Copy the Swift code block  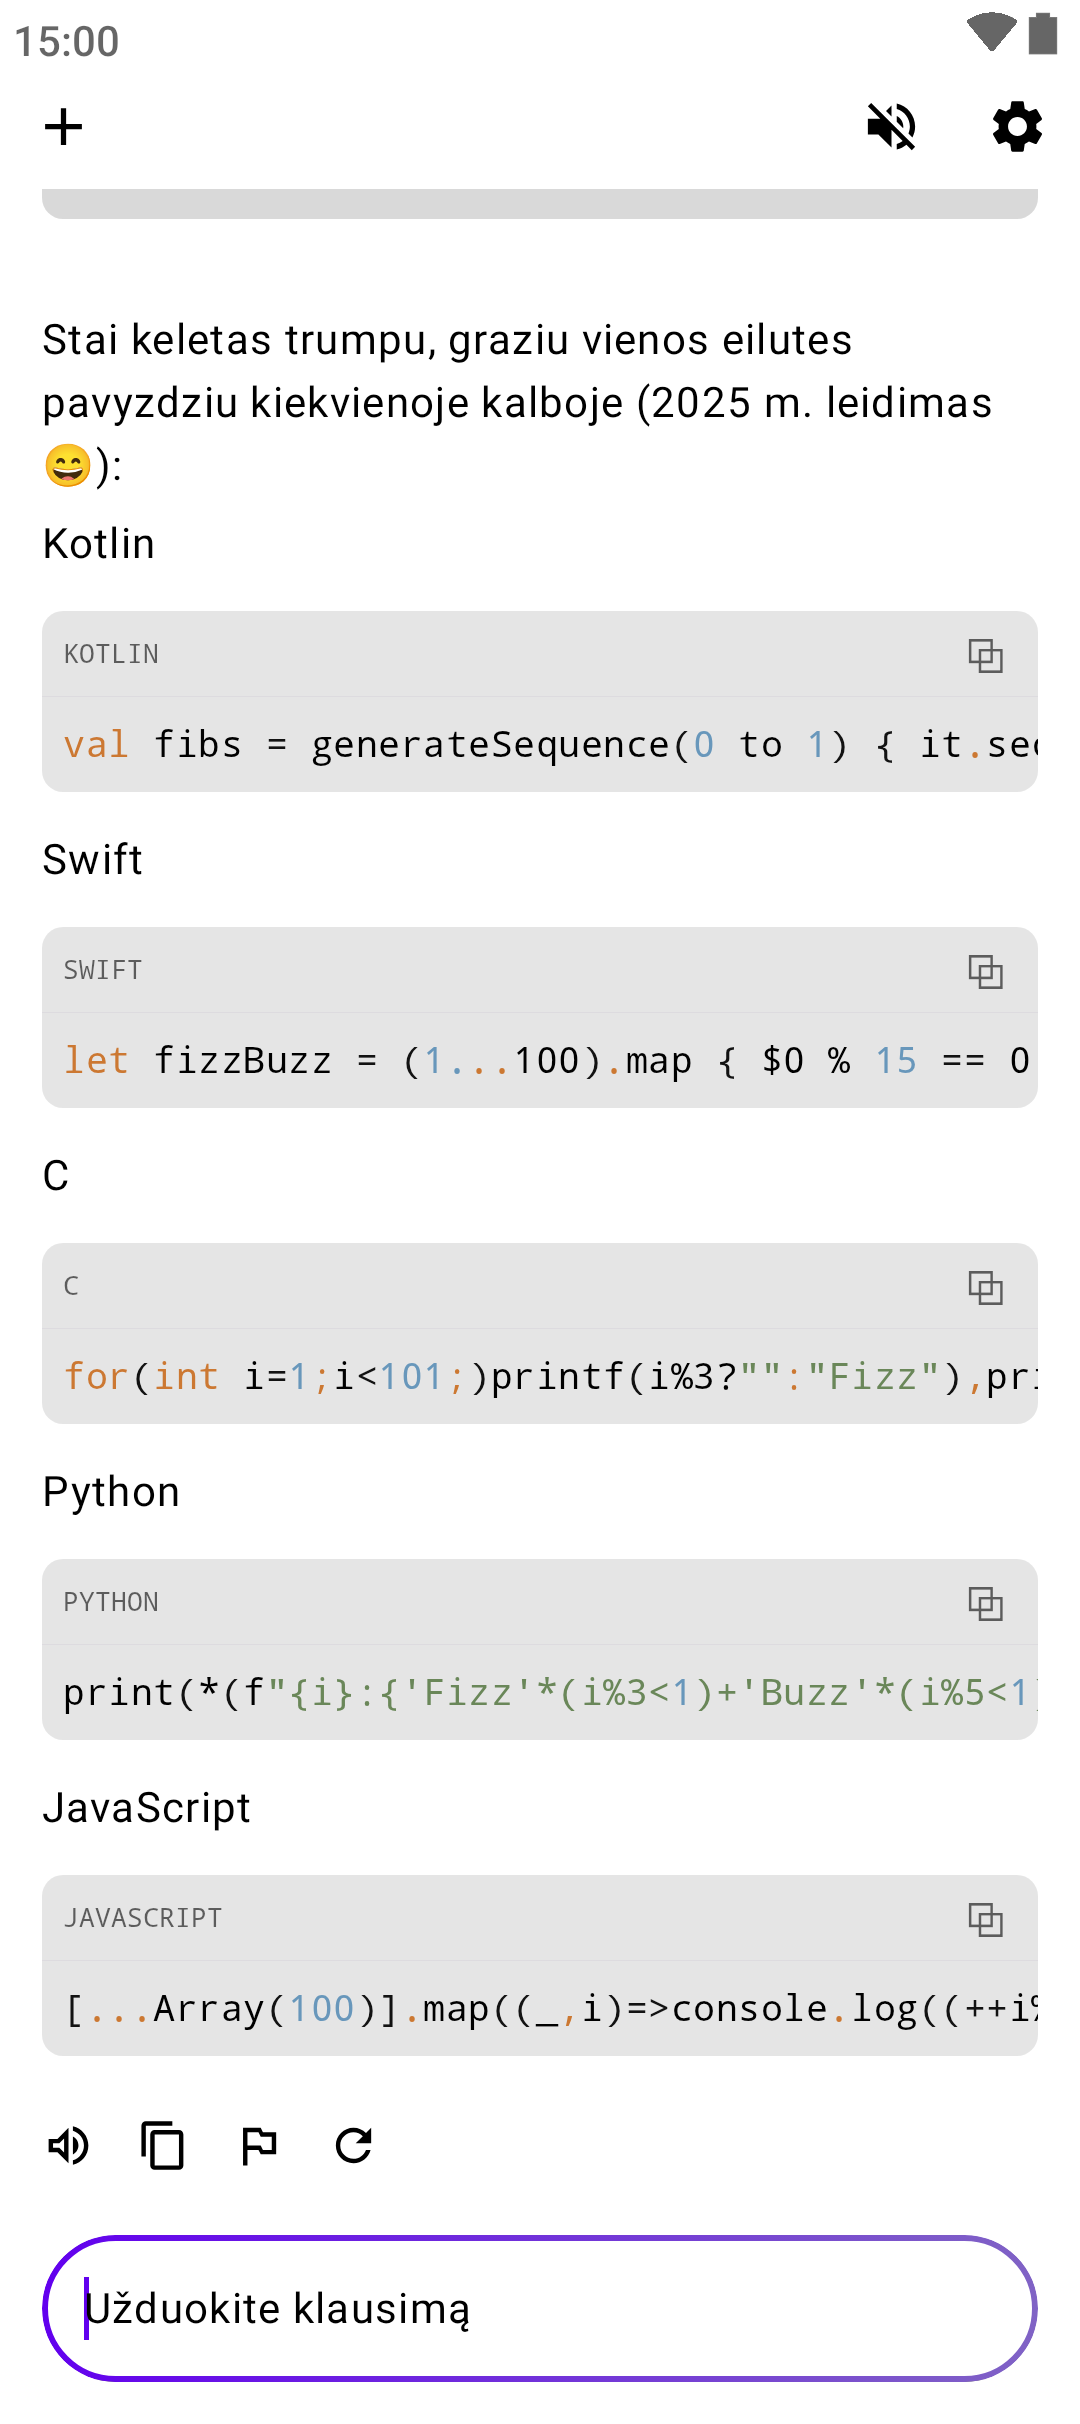pyautogui.click(x=985, y=971)
